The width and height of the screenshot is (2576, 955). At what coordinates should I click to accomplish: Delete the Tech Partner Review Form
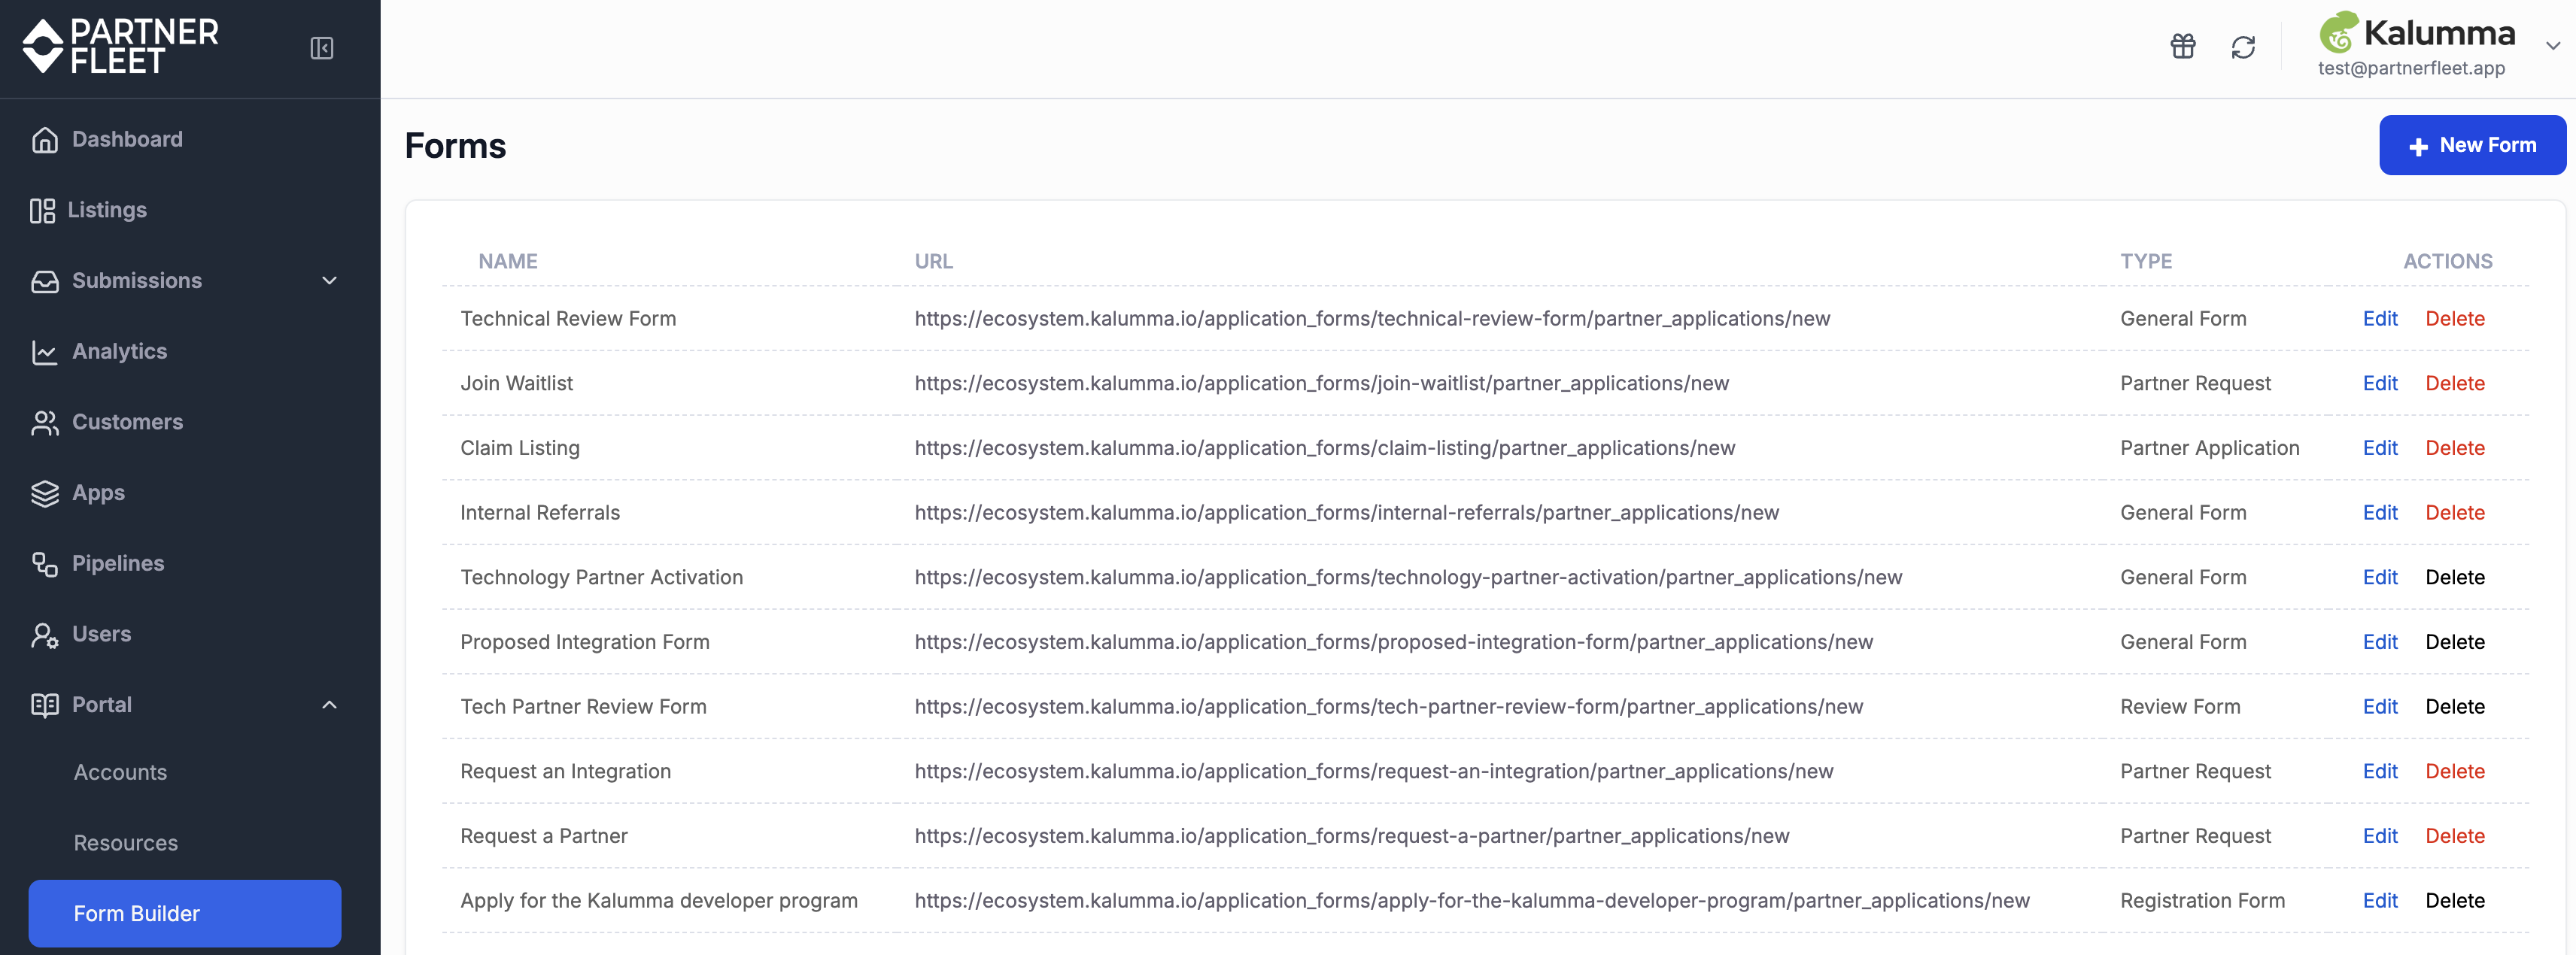click(x=2455, y=706)
